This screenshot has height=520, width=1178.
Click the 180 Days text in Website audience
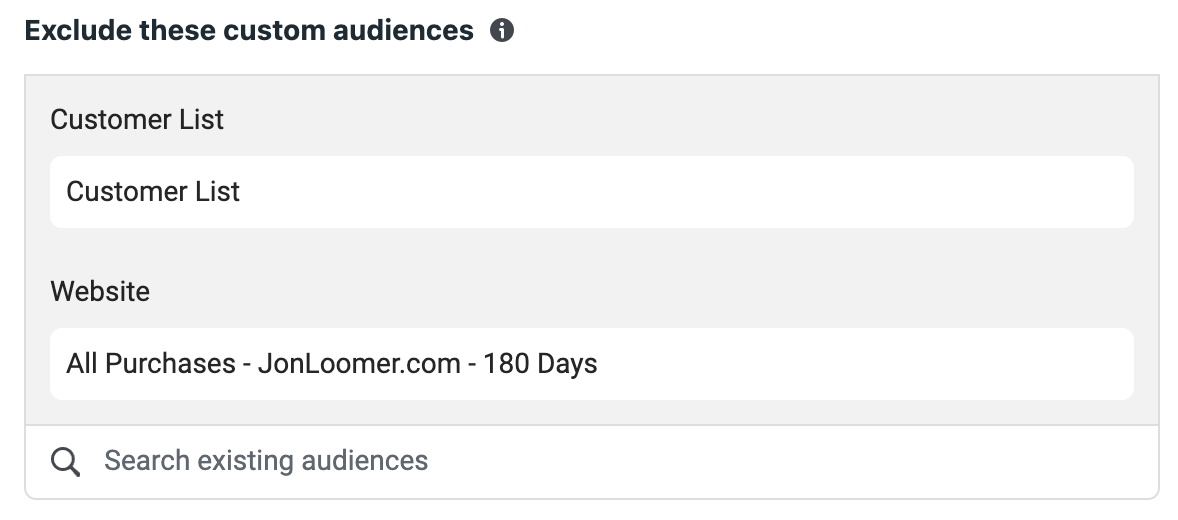(540, 364)
